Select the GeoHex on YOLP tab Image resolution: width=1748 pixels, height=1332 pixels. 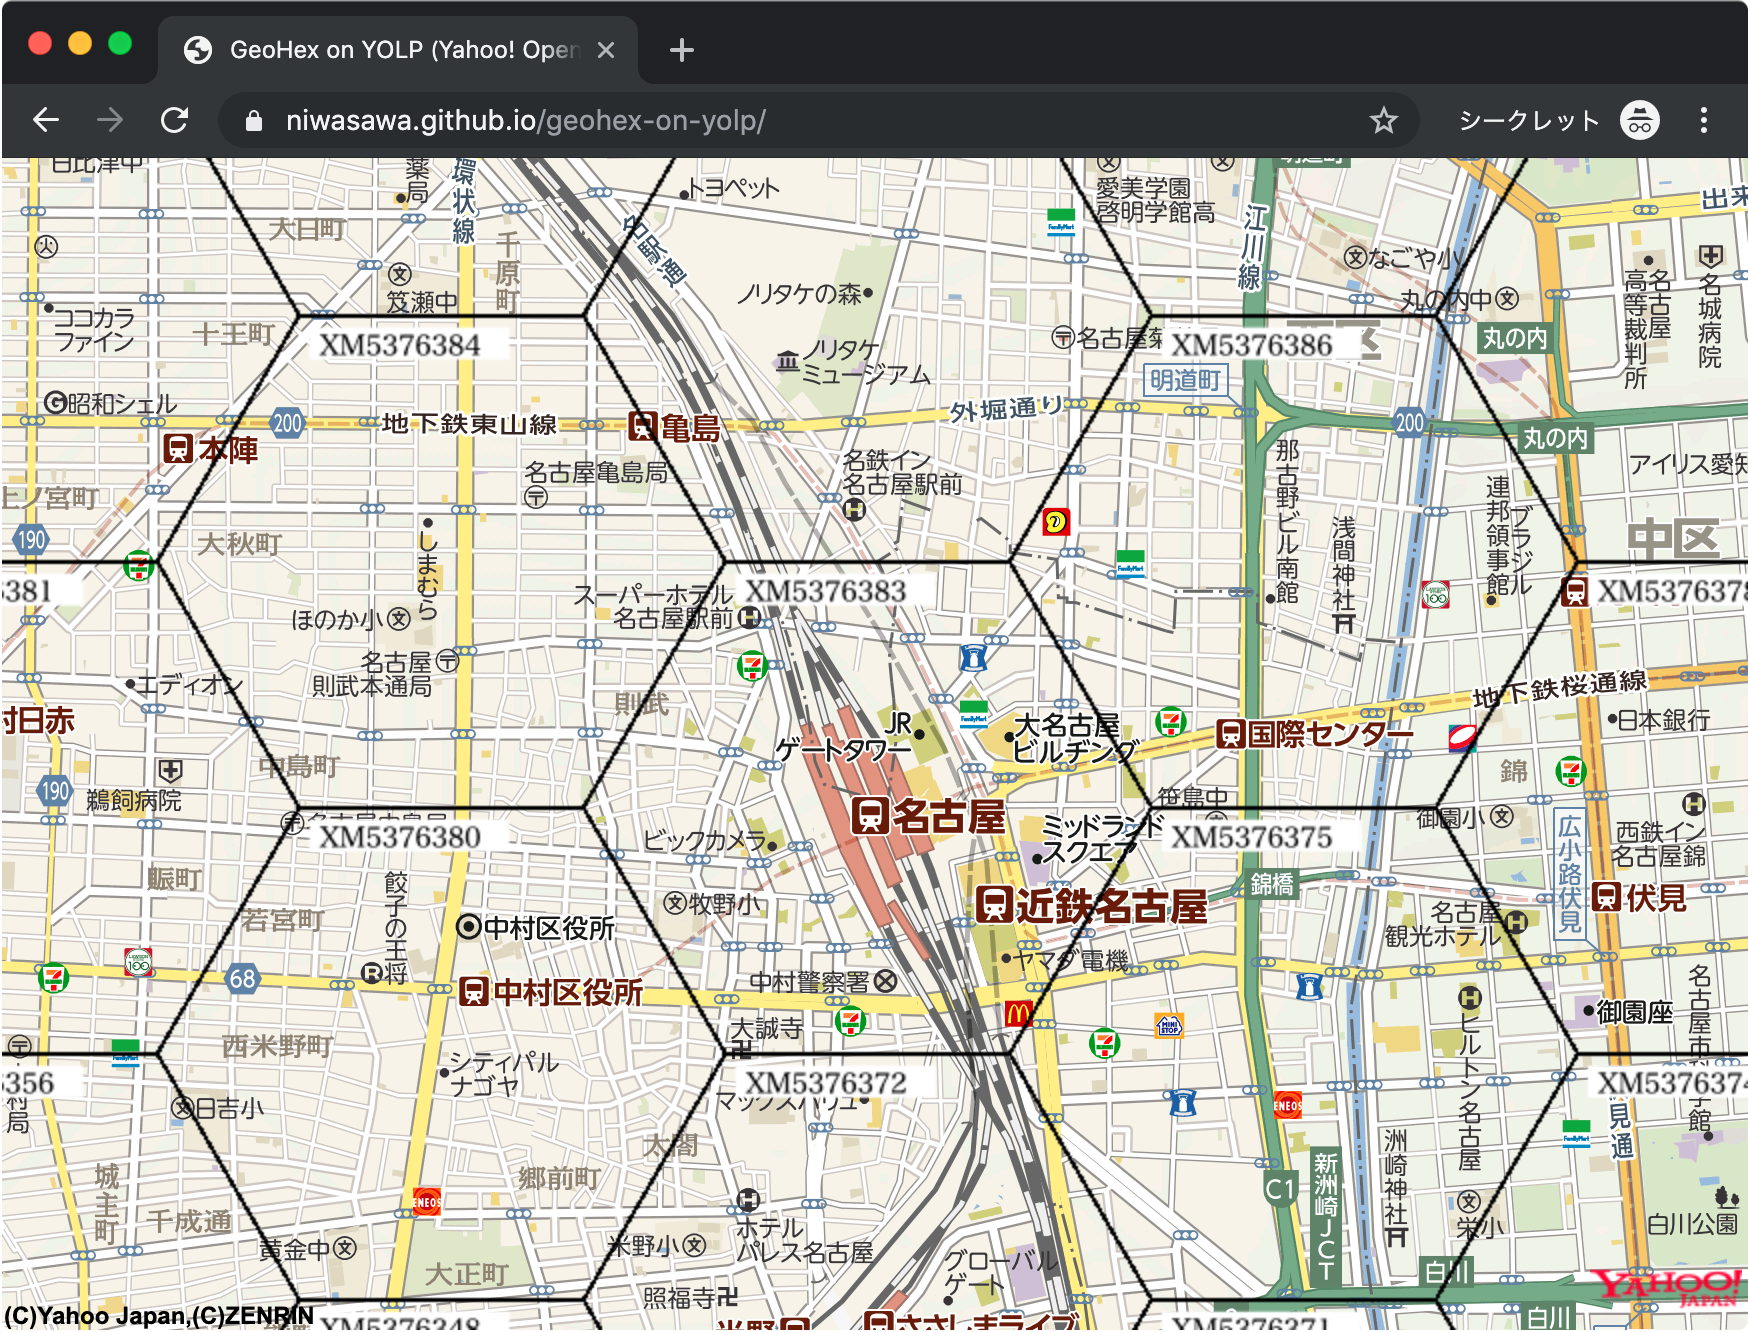pyautogui.click(x=398, y=50)
